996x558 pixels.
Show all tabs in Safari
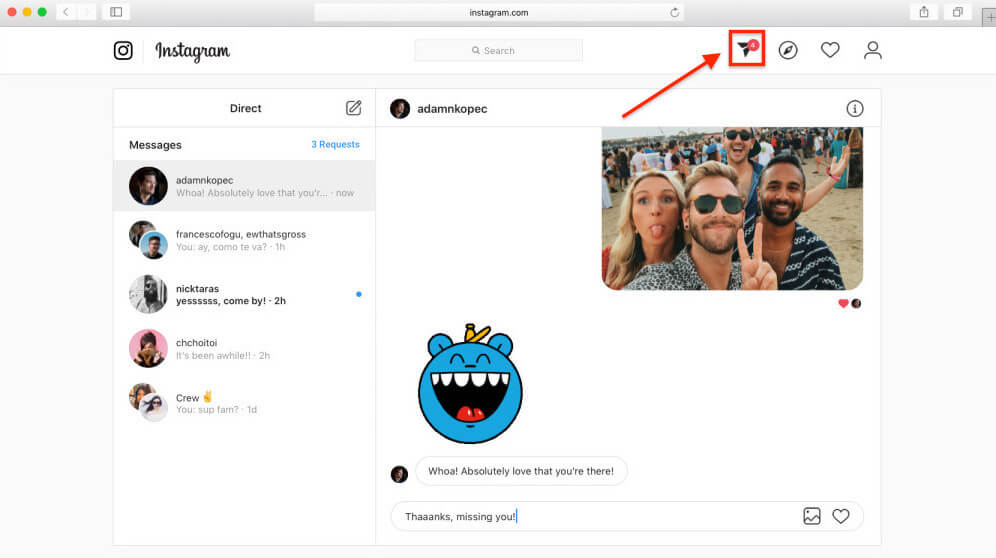(x=958, y=12)
